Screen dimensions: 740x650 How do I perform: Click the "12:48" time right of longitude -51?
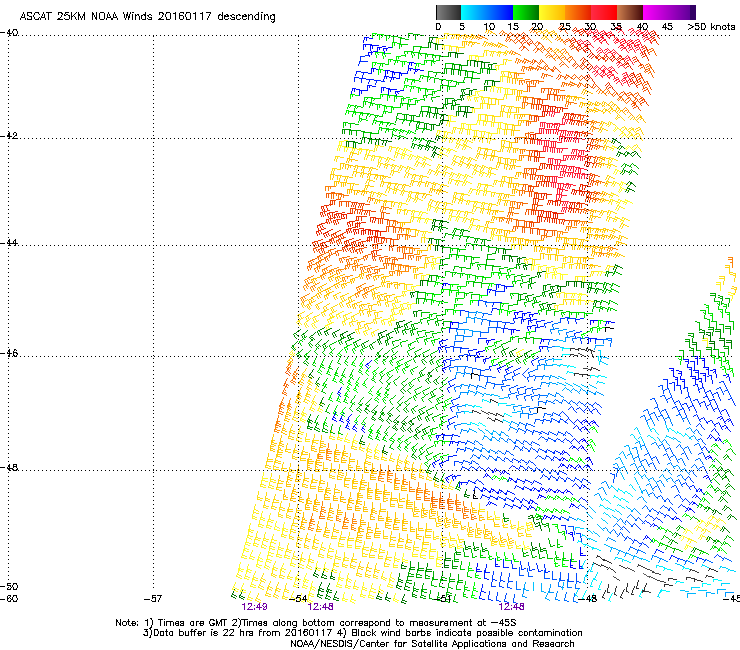(511, 607)
